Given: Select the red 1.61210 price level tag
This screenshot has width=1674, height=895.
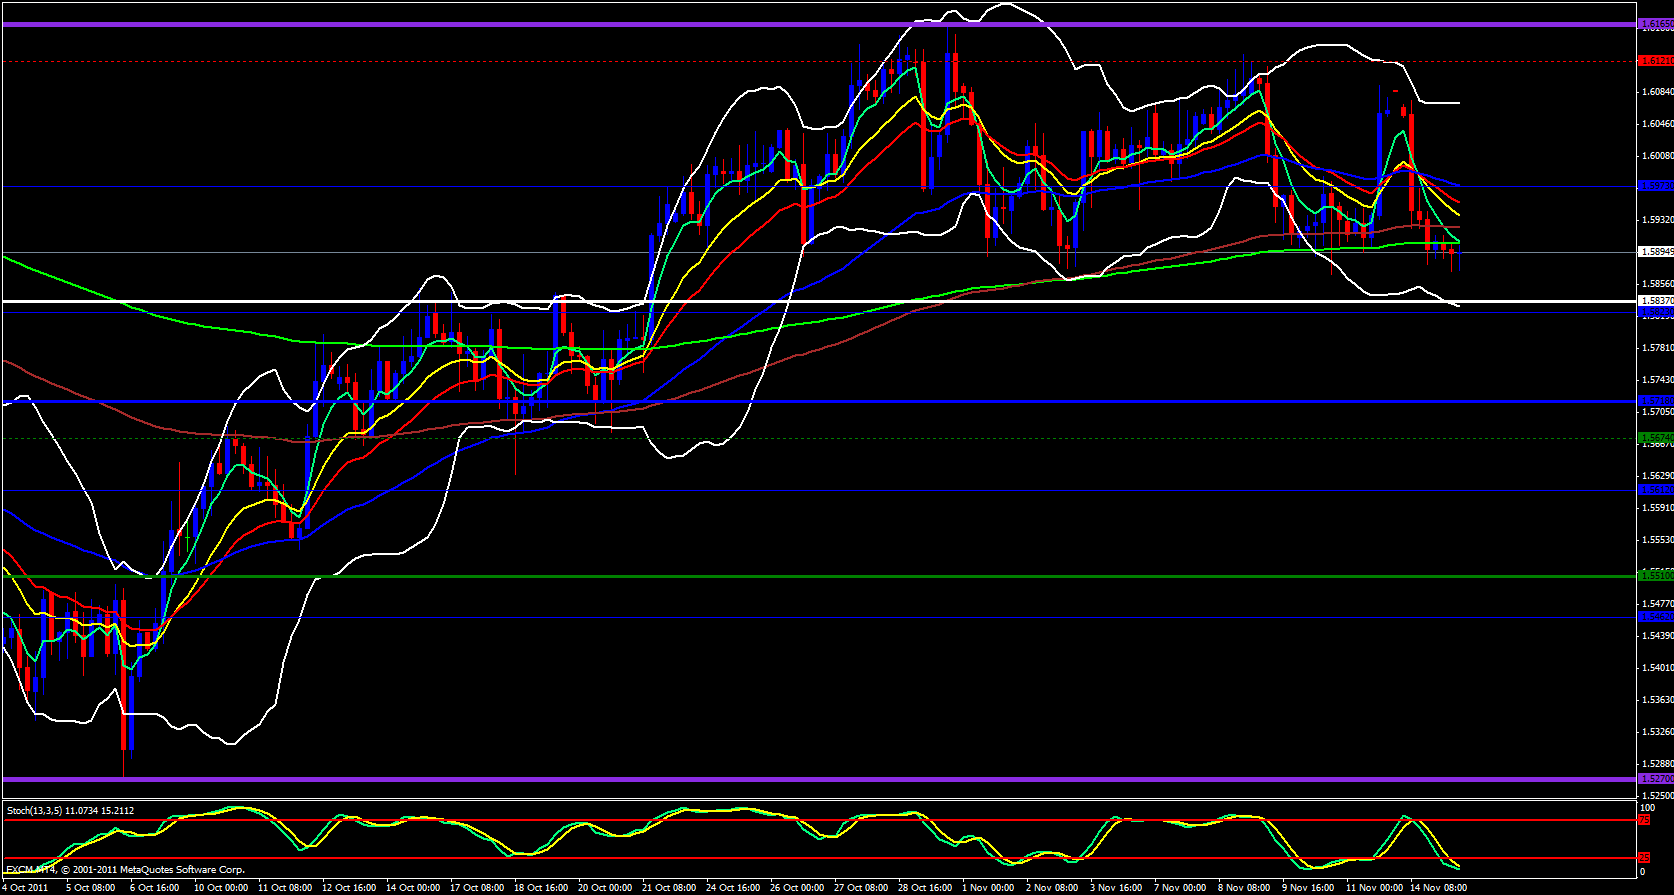Looking at the screenshot, I should (x=1655, y=61).
